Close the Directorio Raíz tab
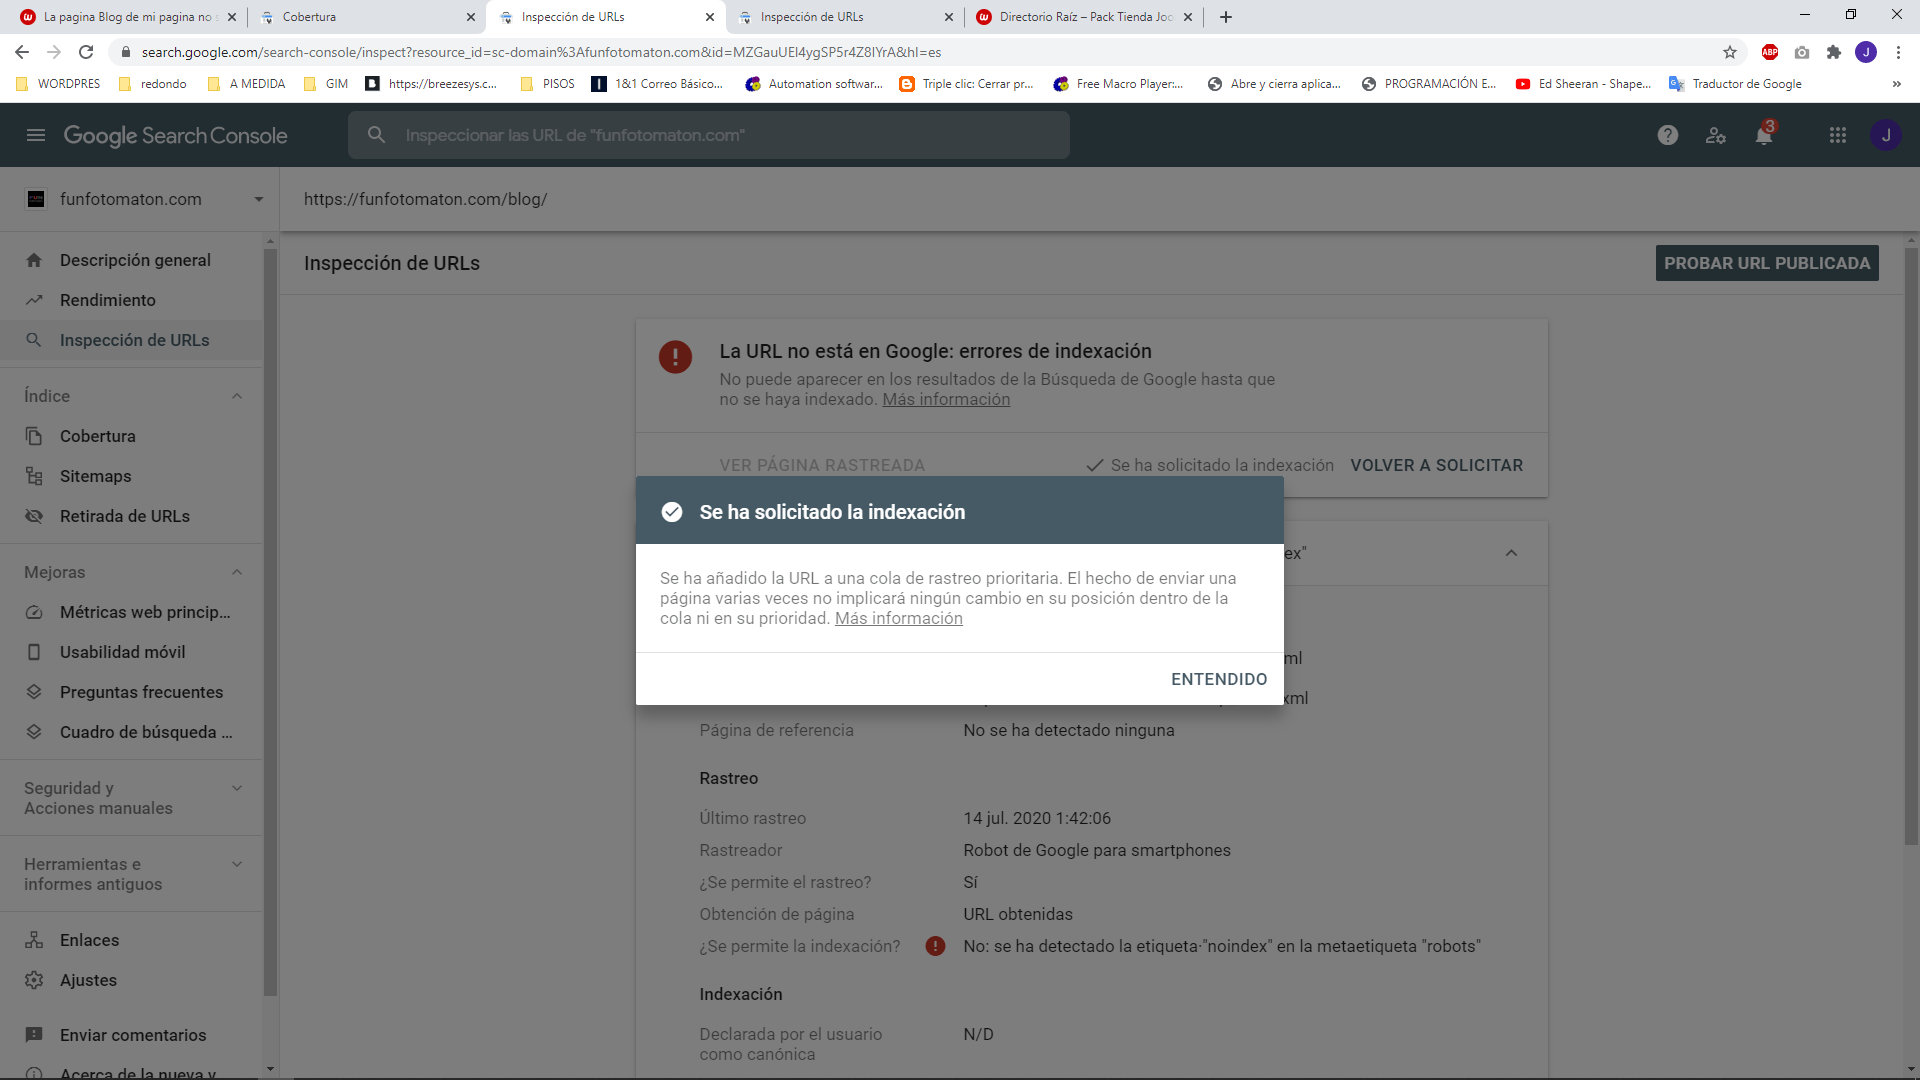Image resolution: width=1920 pixels, height=1080 pixels. [1188, 17]
